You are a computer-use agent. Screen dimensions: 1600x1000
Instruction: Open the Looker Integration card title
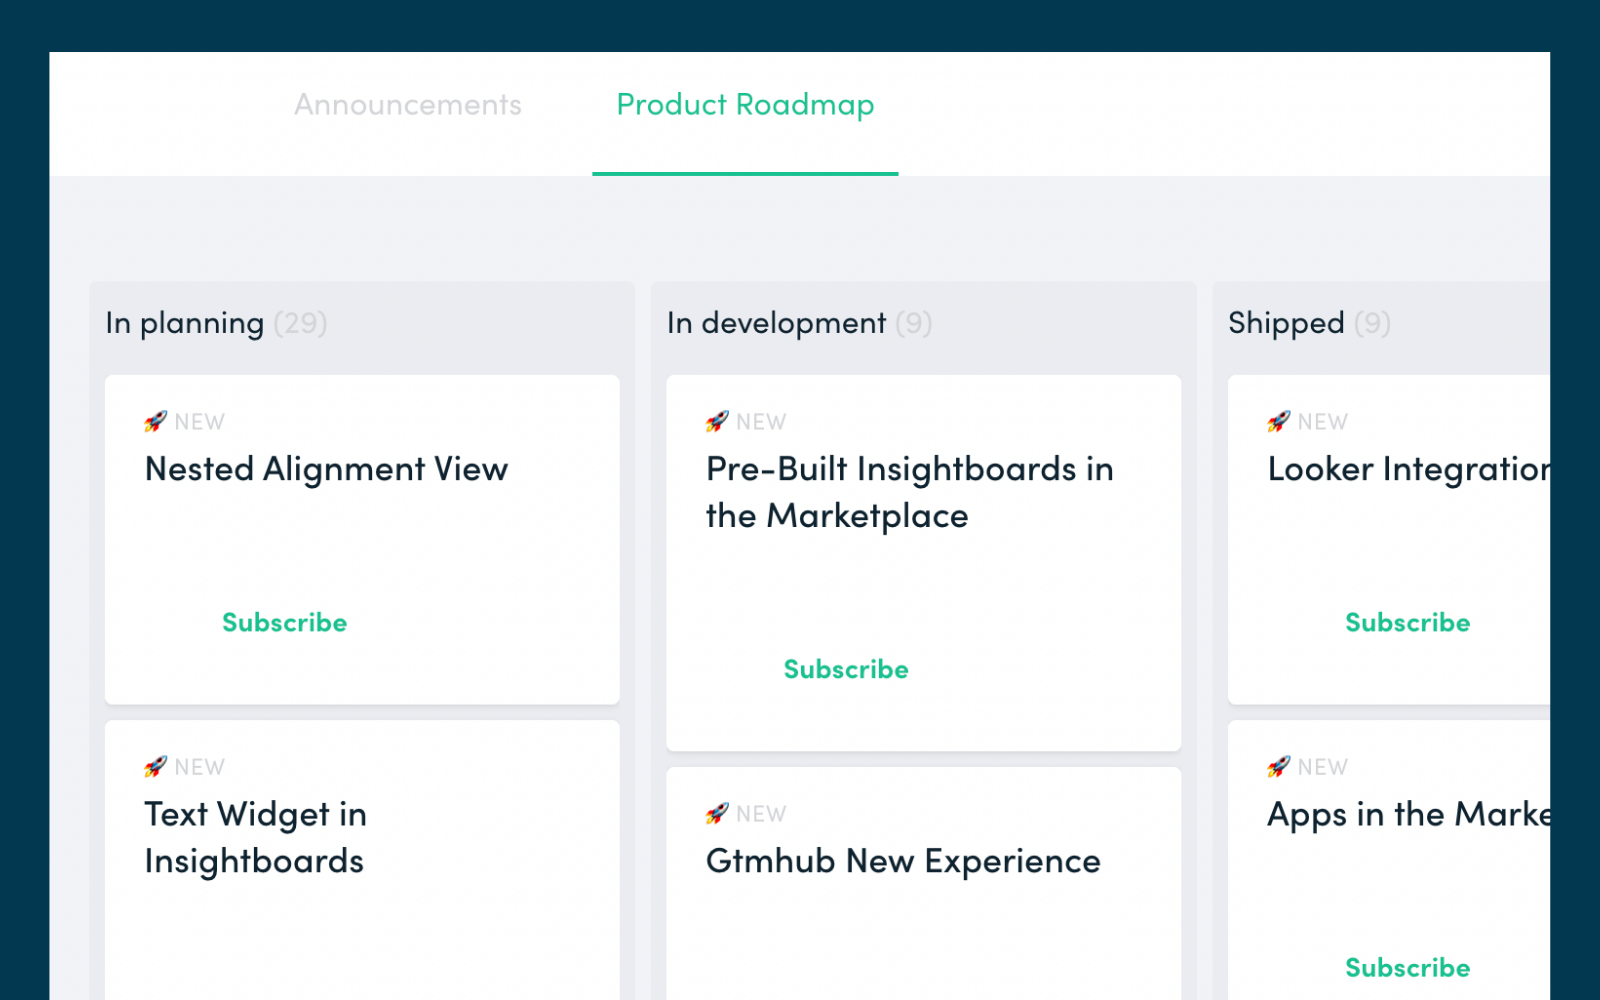tap(1409, 469)
